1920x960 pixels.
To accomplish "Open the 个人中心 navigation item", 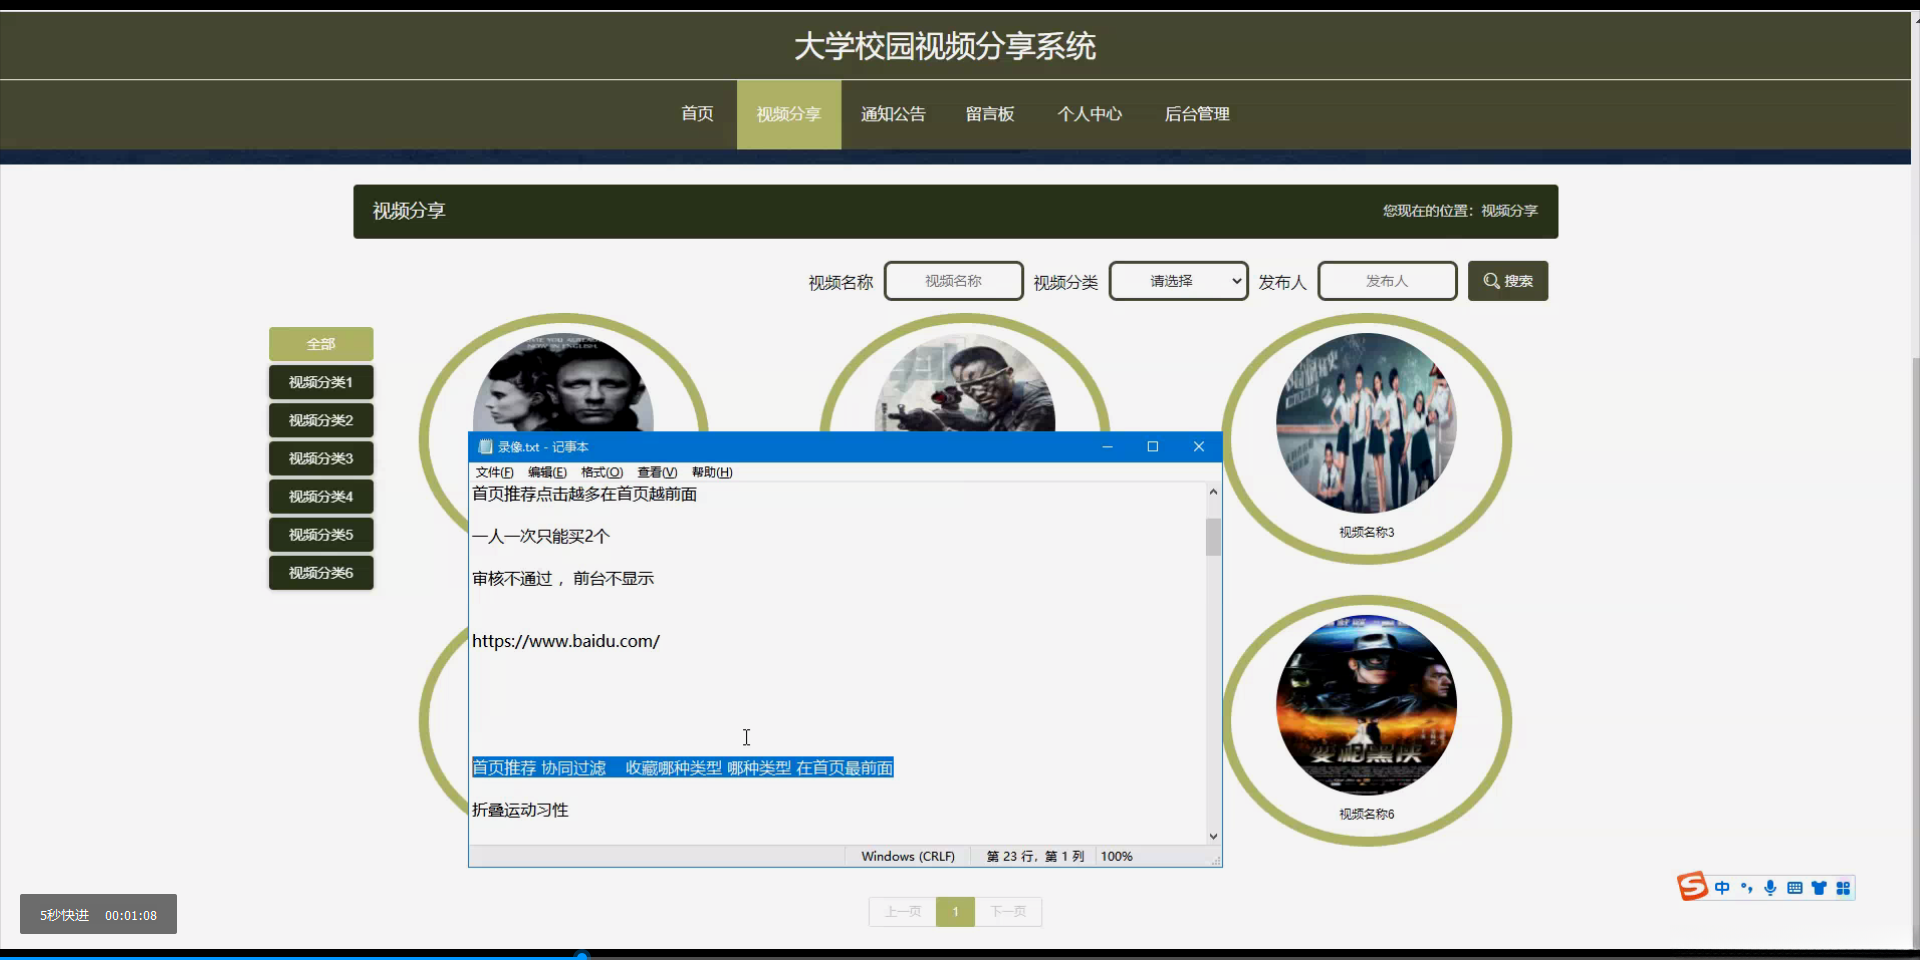I will (x=1090, y=114).
